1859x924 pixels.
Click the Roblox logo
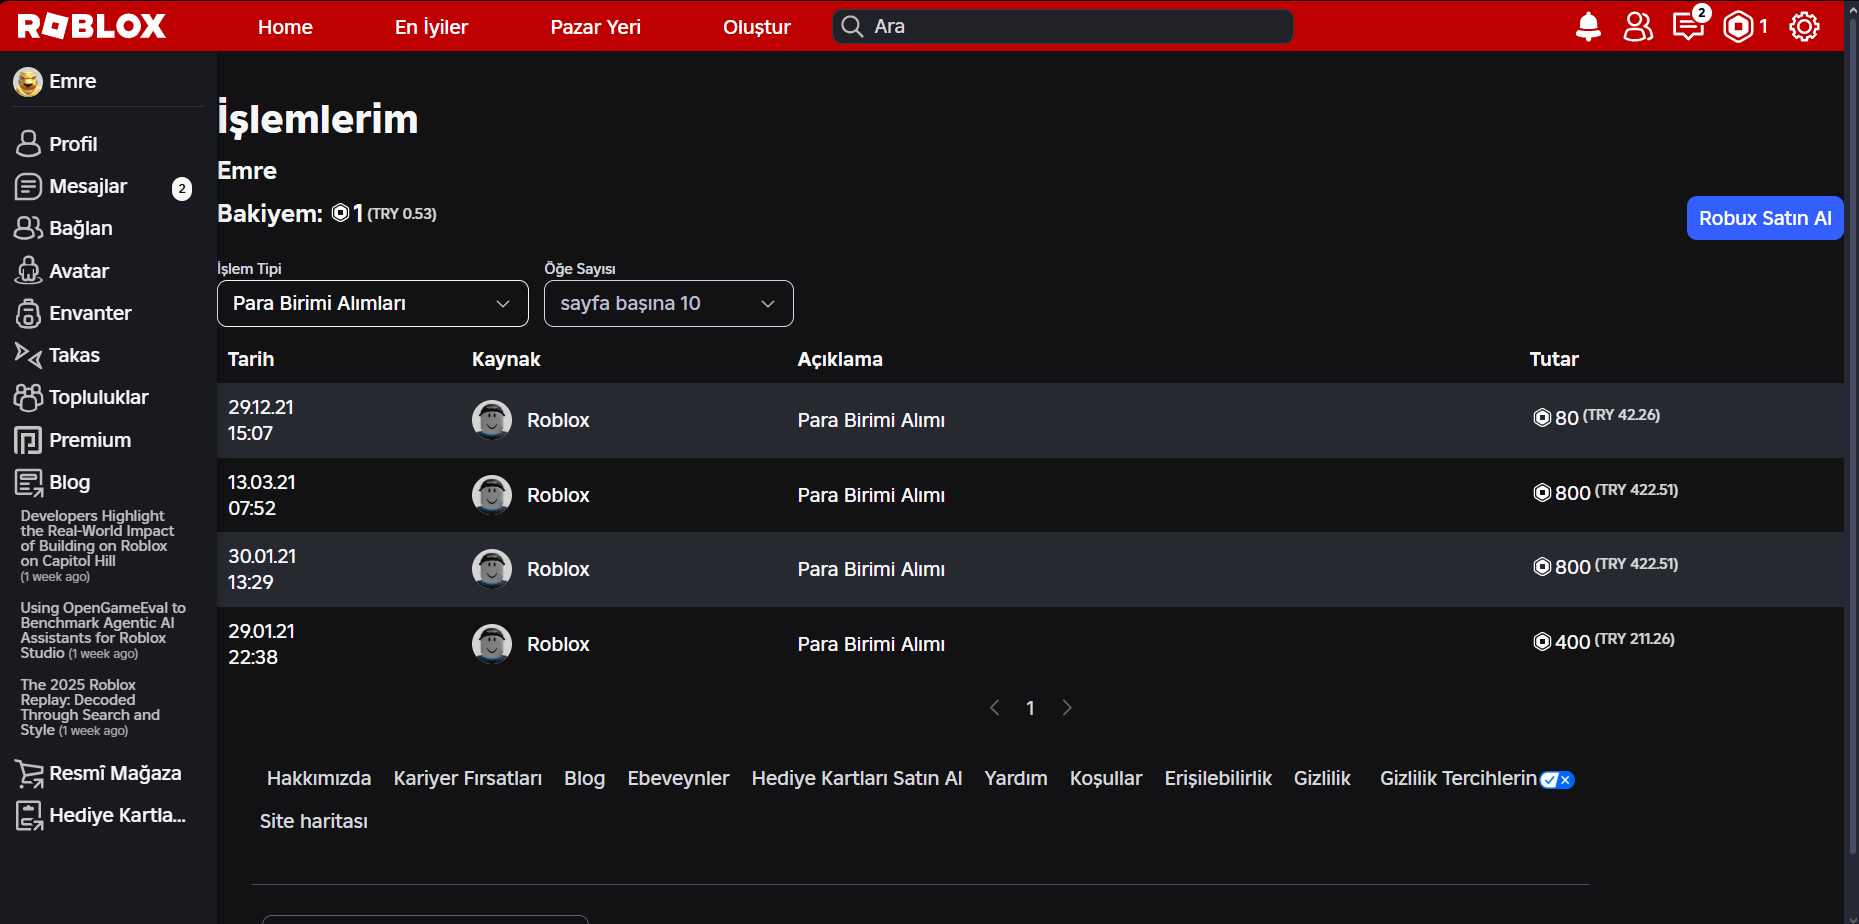point(92,26)
